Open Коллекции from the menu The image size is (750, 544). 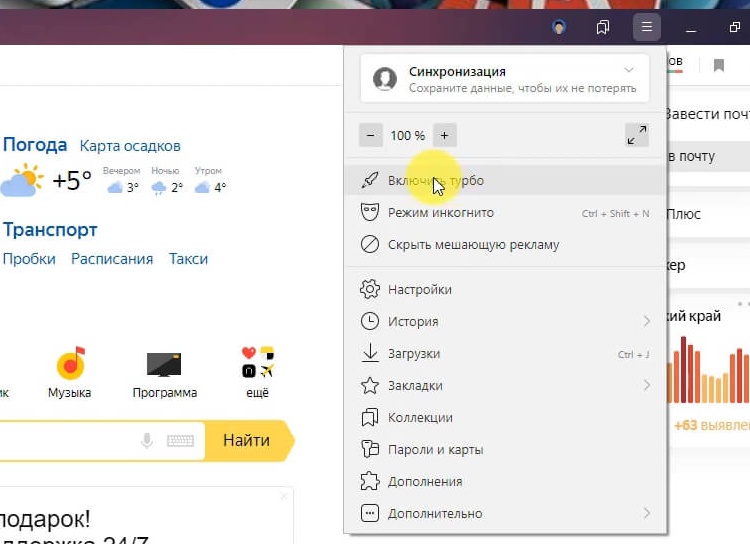tap(505, 418)
